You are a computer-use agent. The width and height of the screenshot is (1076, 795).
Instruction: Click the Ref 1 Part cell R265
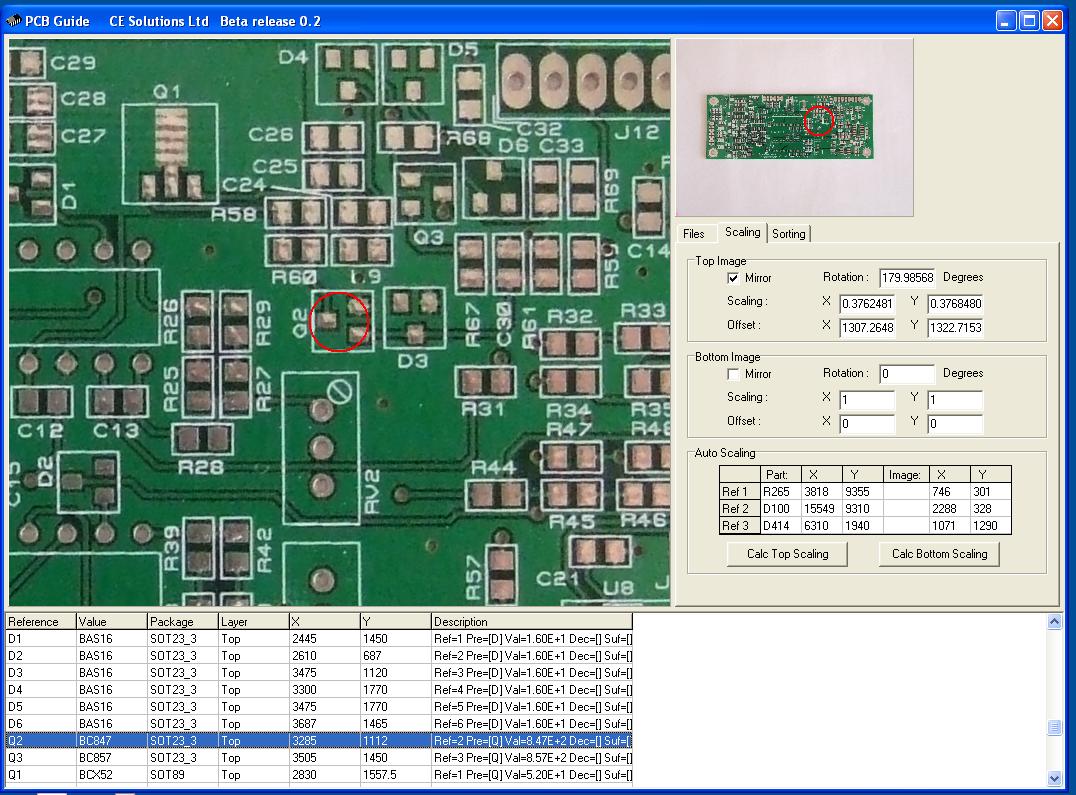[x=780, y=492]
